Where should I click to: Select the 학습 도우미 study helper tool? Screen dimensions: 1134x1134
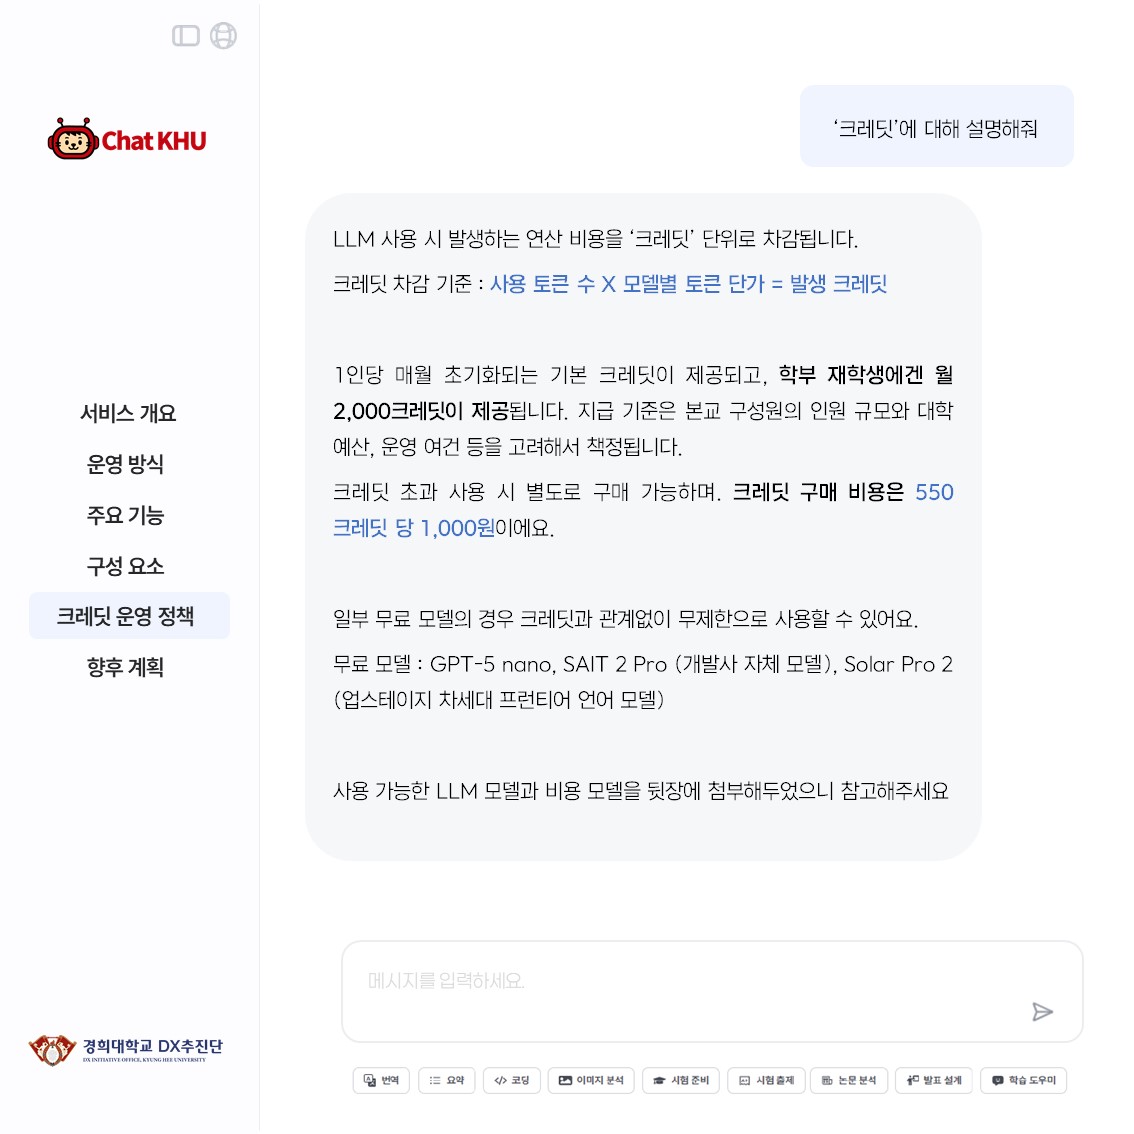(1023, 1080)
